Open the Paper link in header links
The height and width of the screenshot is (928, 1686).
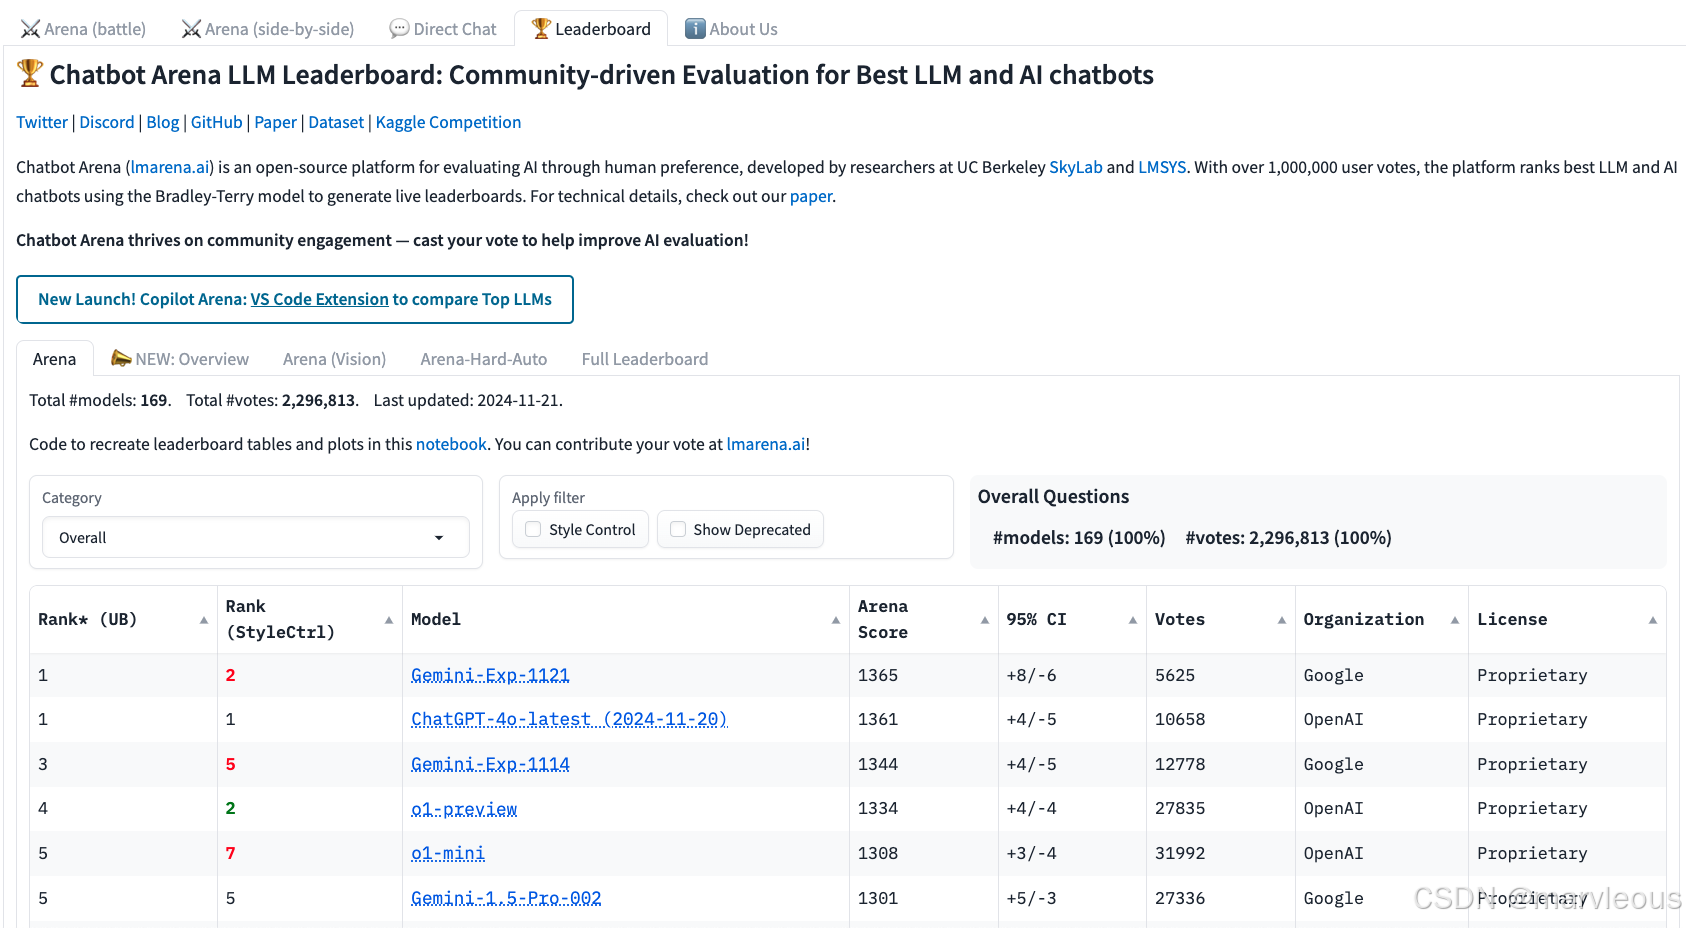pyautogui.click(x=276, y=122)
